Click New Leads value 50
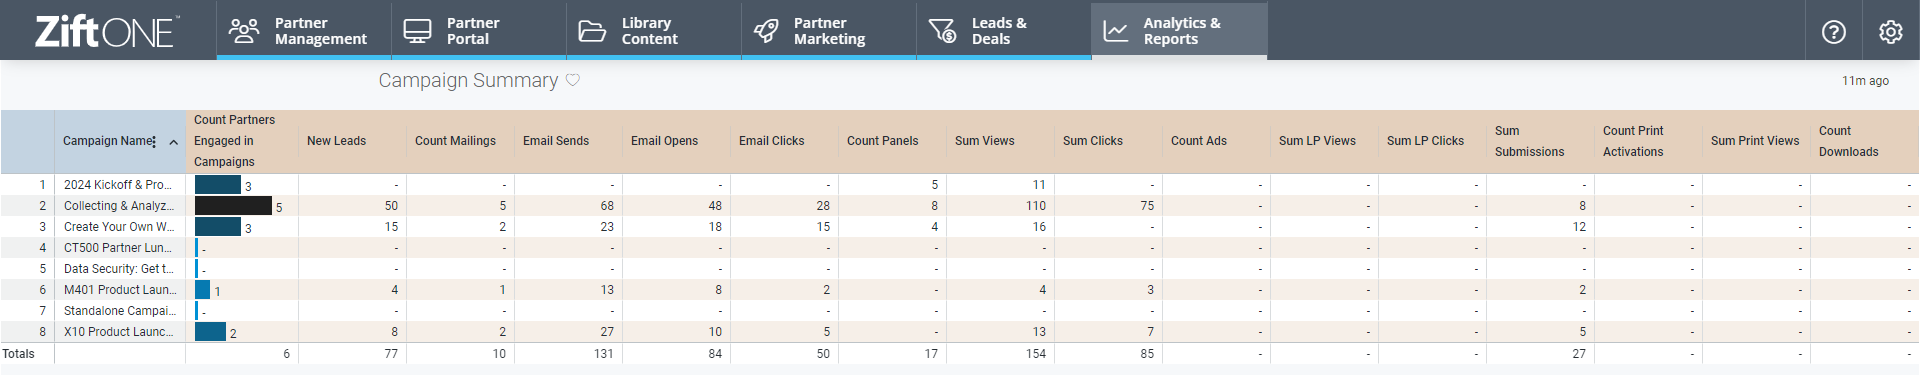Image resolution: width=1920 pixels, height=375 pixels. [391, 206]
